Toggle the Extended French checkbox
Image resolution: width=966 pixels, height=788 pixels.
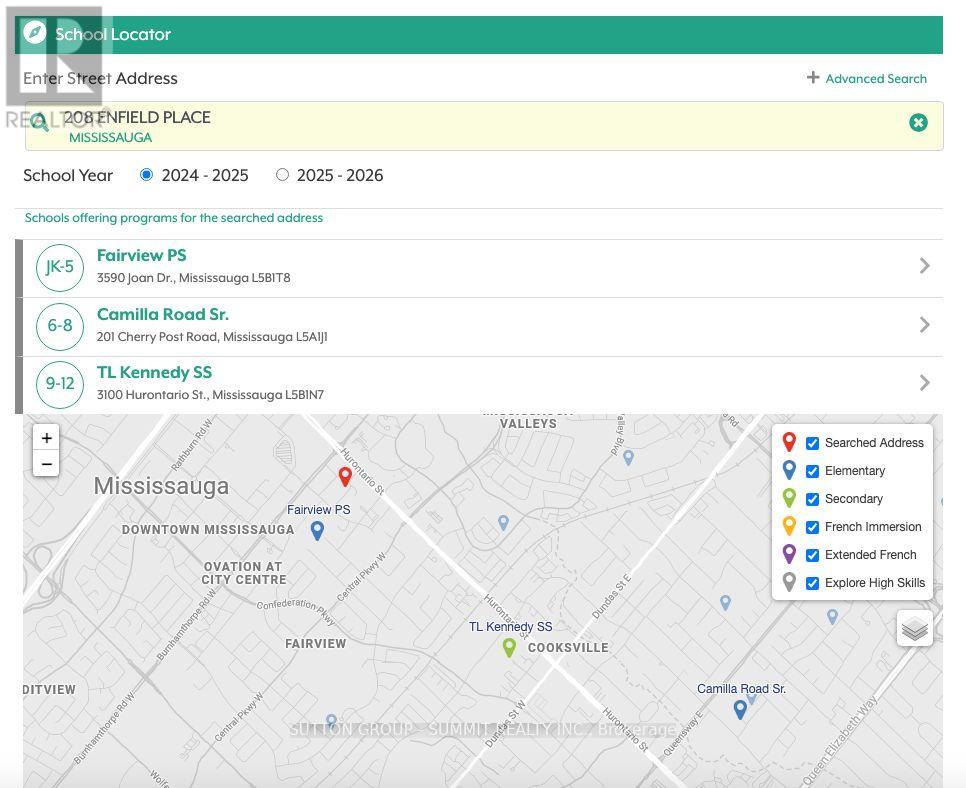tap(813, 555)
